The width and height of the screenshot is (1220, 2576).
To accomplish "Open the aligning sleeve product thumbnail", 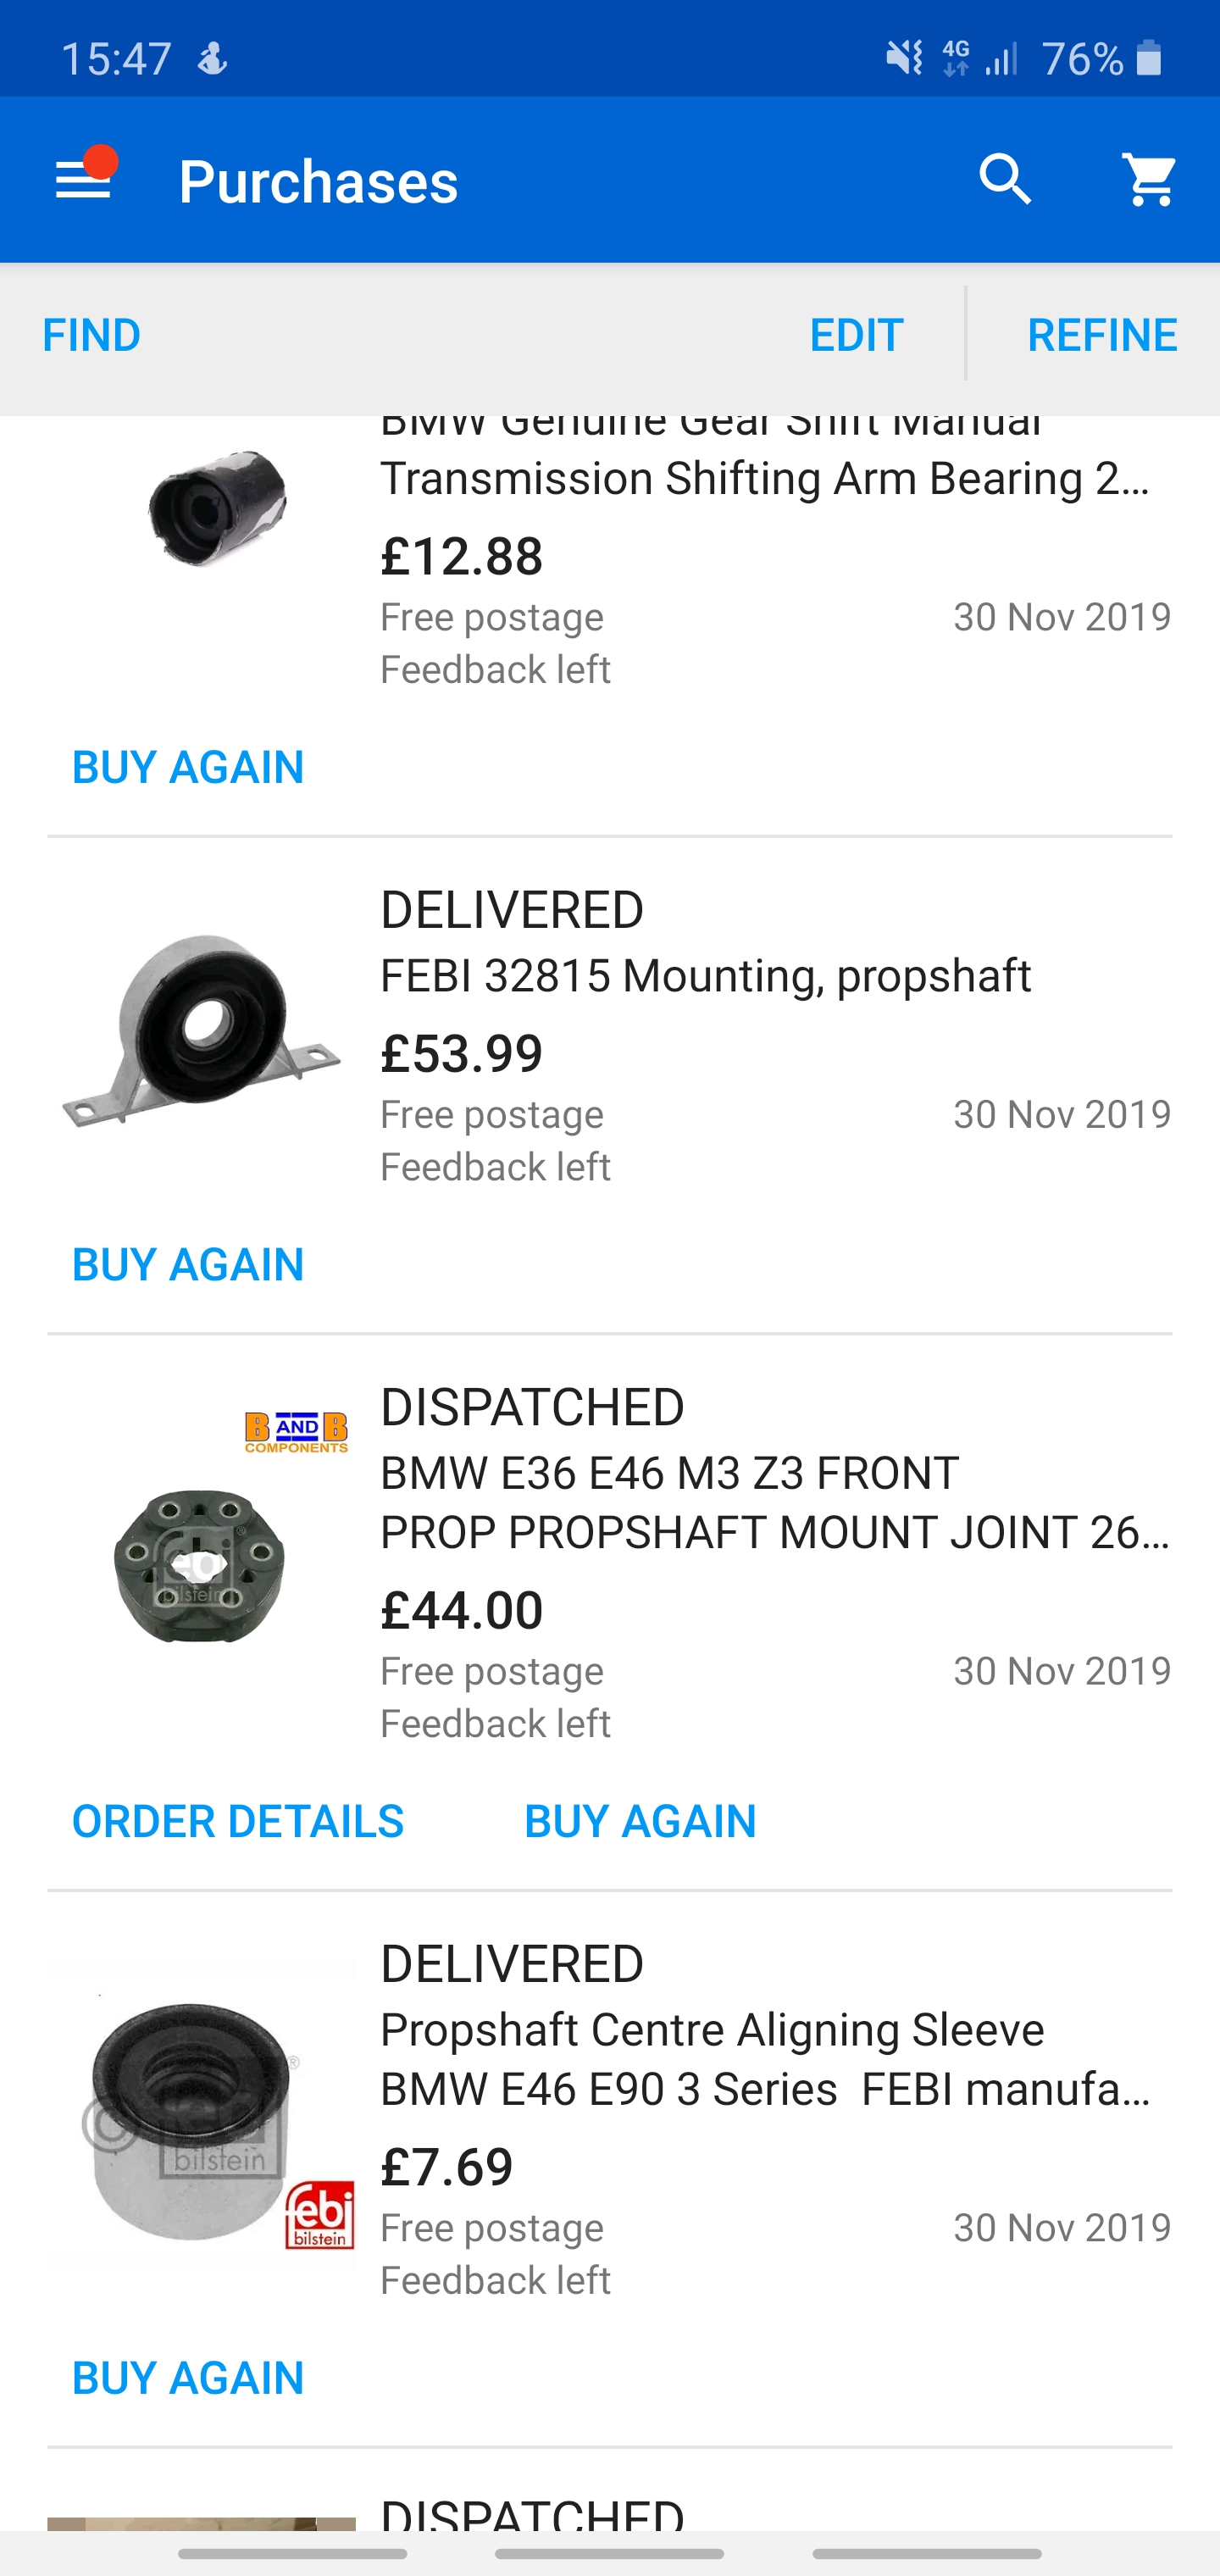I will coord(201,2115).
